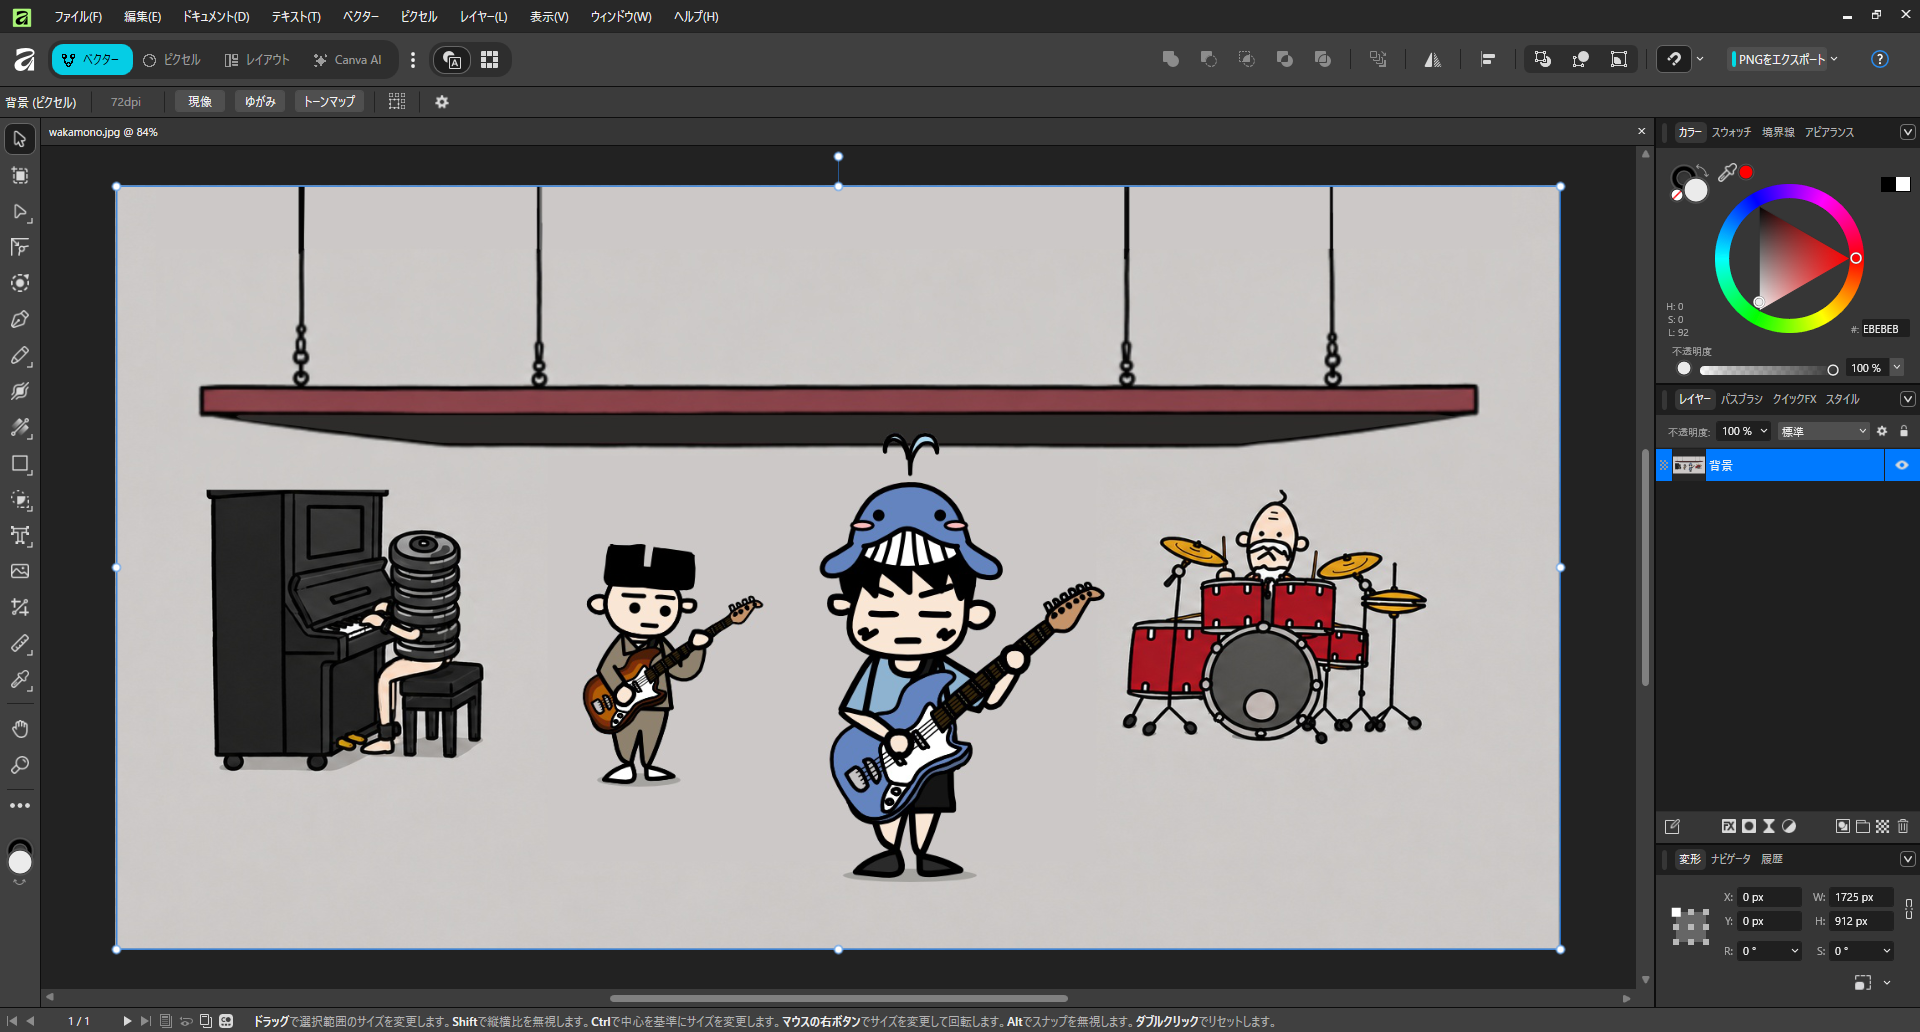The image size is (1920, 1032).
Task: Click the opacity slider in Color panel
Action: pyautogui.click(x=1768, y=369)
